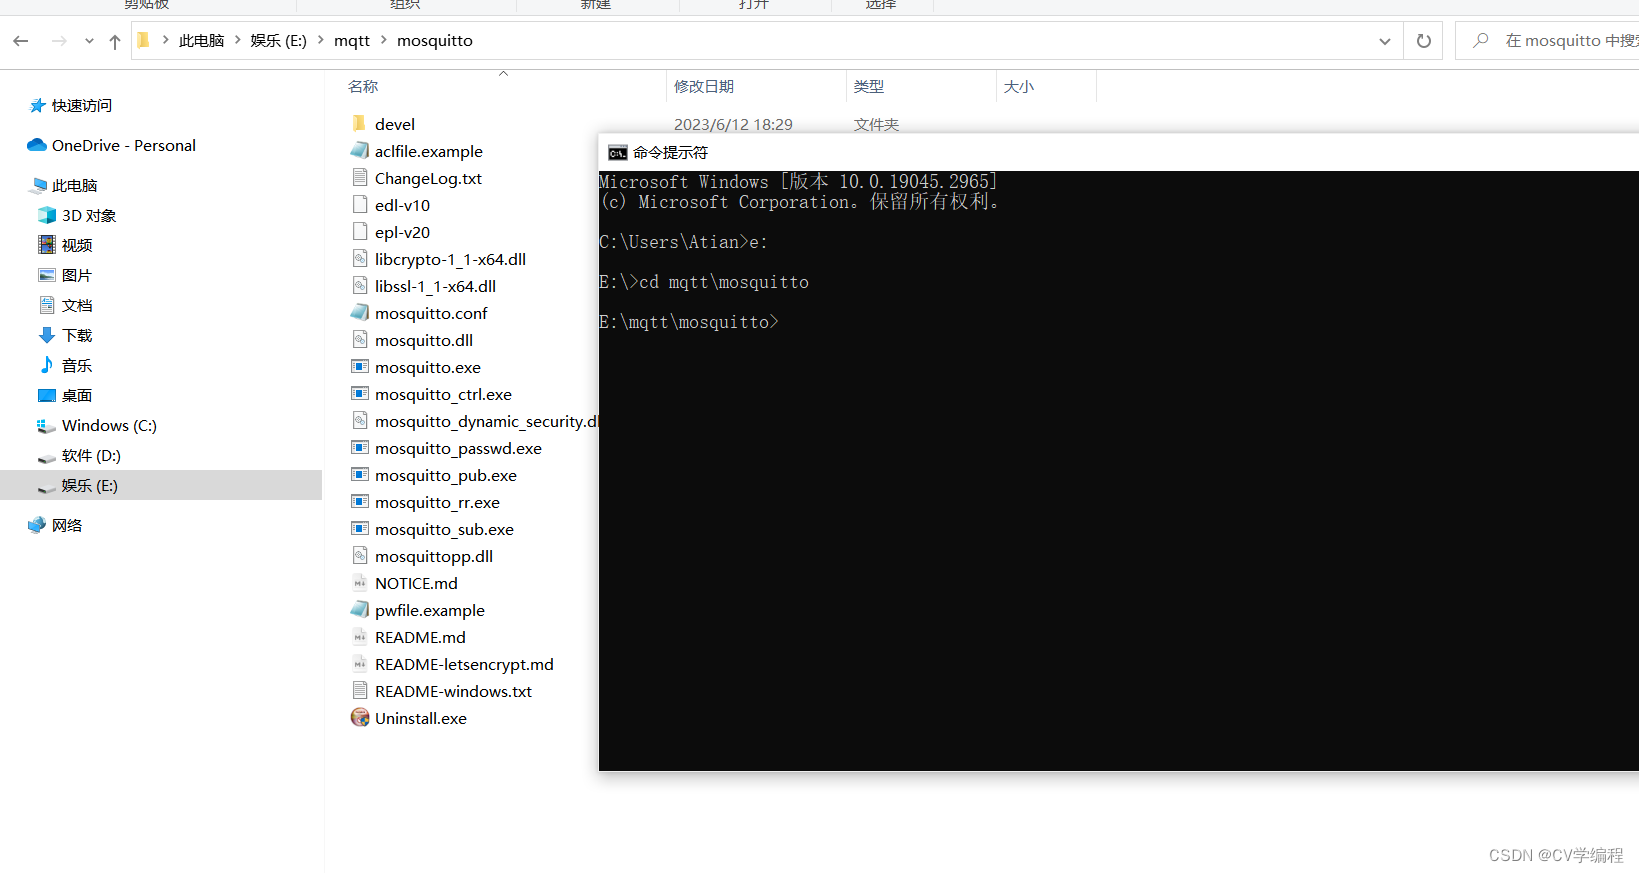Expand chevron after mqtt breadcrumb
The image size is (1639, 873).
tap(383, 41)
